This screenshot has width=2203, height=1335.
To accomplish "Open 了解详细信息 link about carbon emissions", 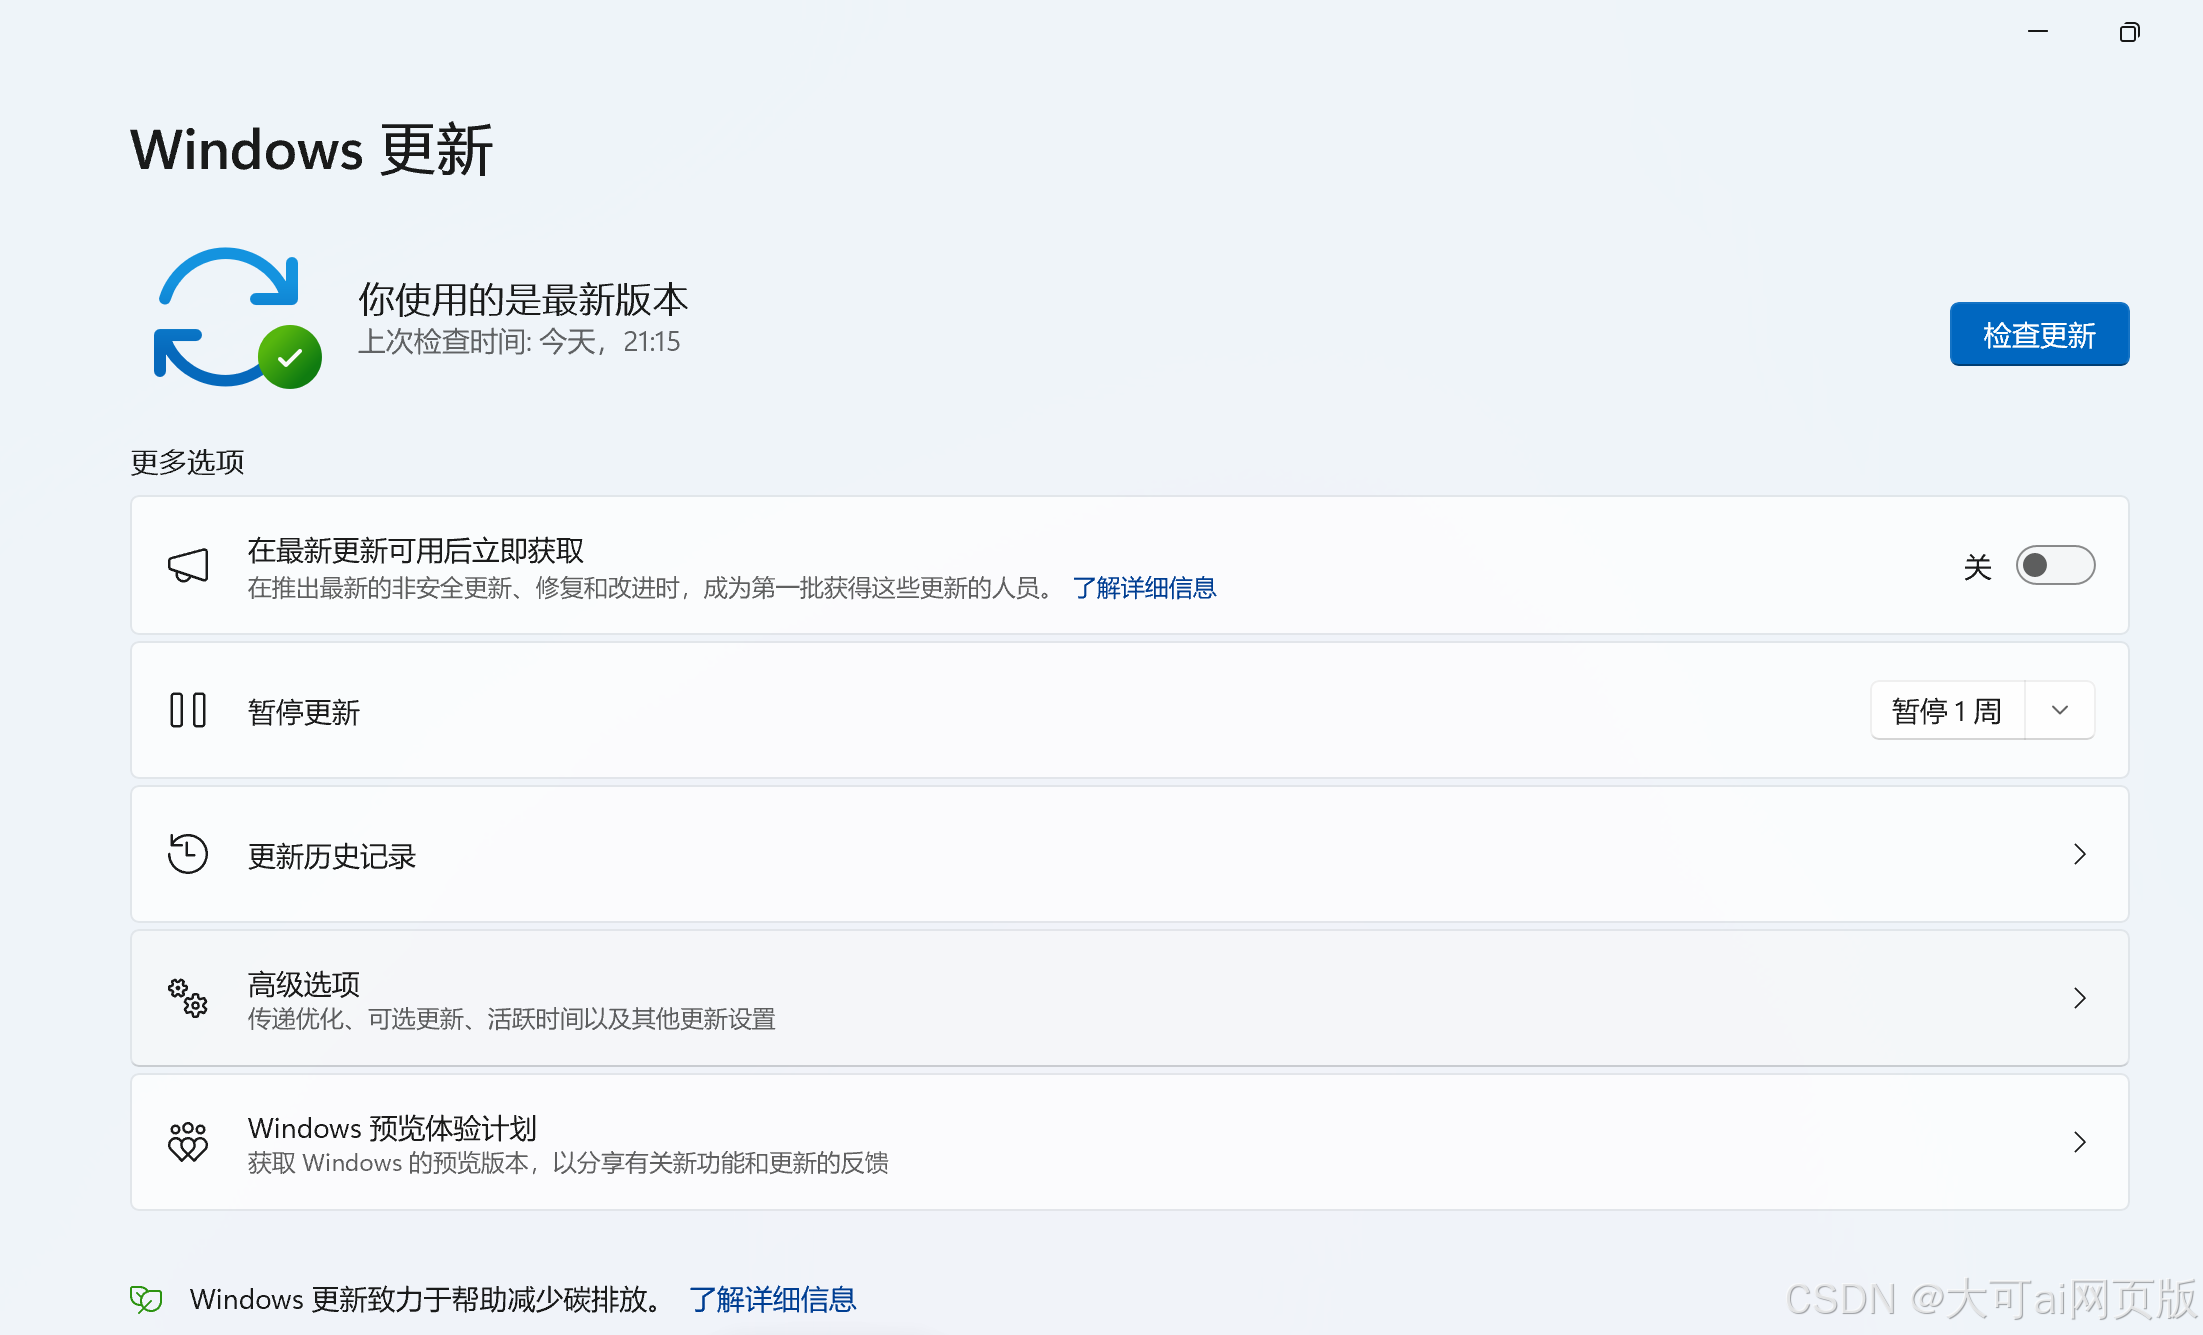I will [x=772, y=1299].
